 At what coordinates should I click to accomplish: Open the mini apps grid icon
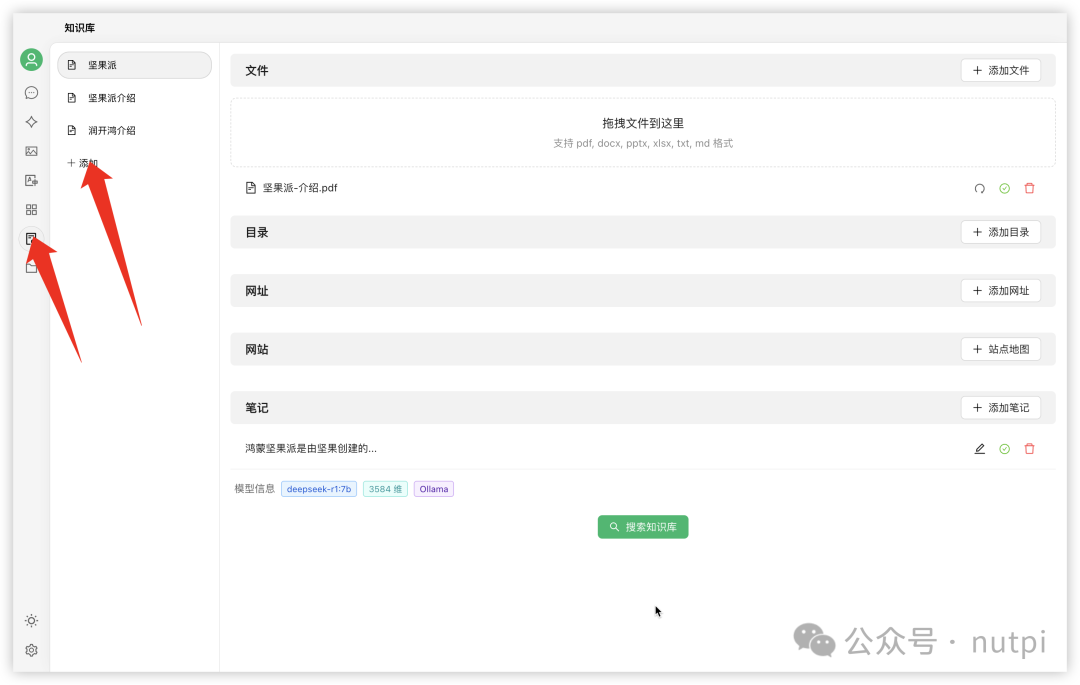[31, 210]
